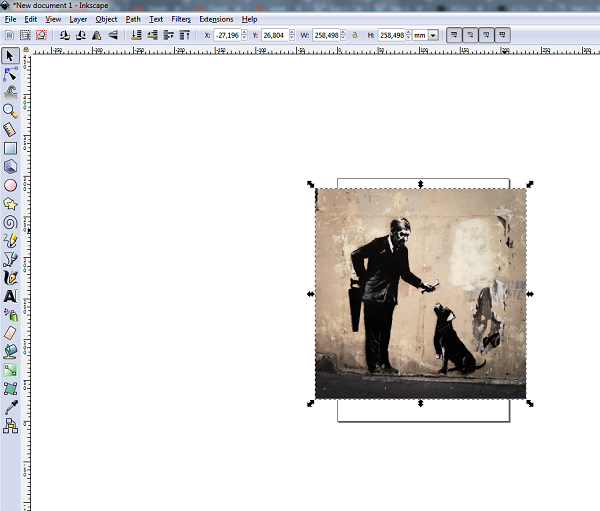The height and width of the screenshot is (511, 600).
Task: Open the Layer menu
Action: [x=78, y=19]
